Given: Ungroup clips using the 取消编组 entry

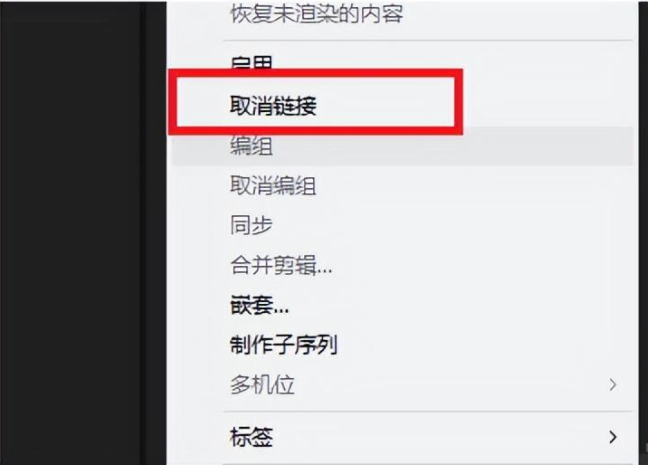Looking at the screenshot, I should 273,185.
